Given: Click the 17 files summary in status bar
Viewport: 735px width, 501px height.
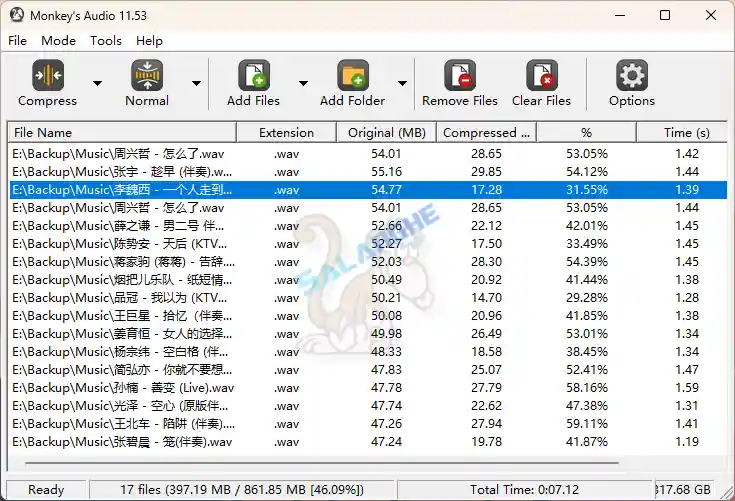Looking at the screenshot, I should [242, 490].
